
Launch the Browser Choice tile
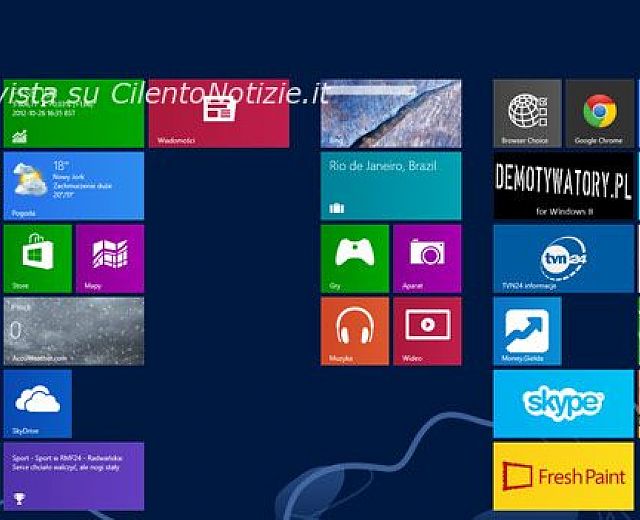point(527,113)
